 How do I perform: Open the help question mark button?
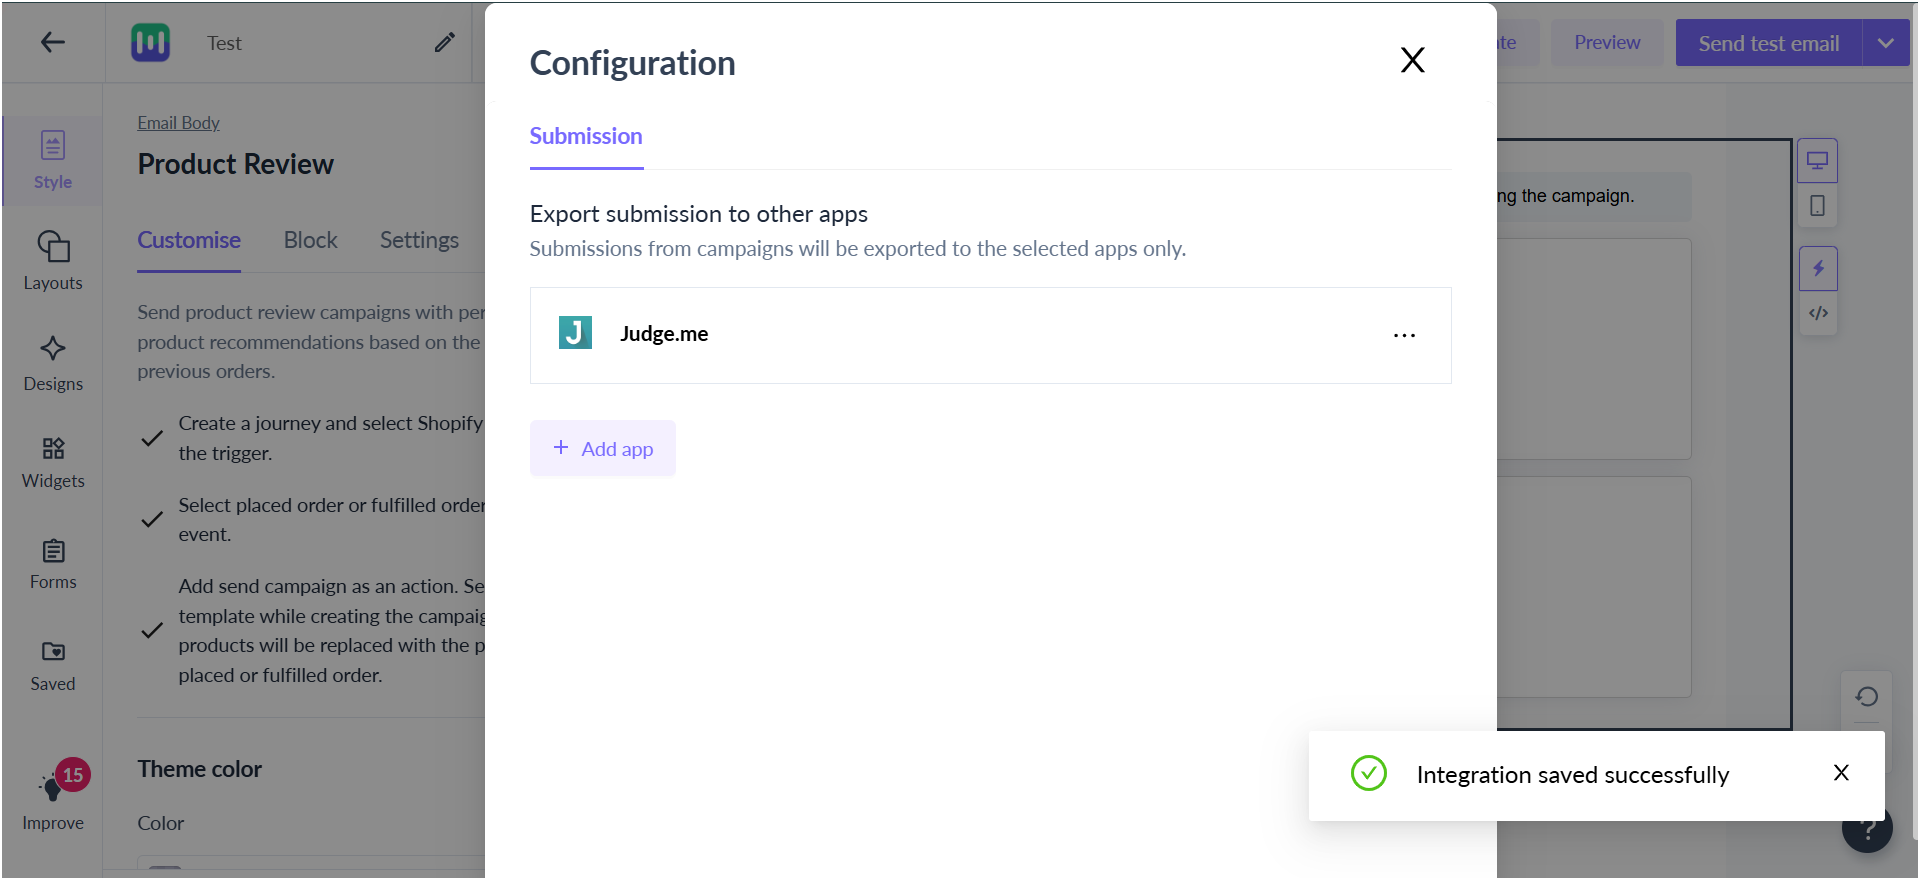pyautogui.click(x=1867, y=828)
